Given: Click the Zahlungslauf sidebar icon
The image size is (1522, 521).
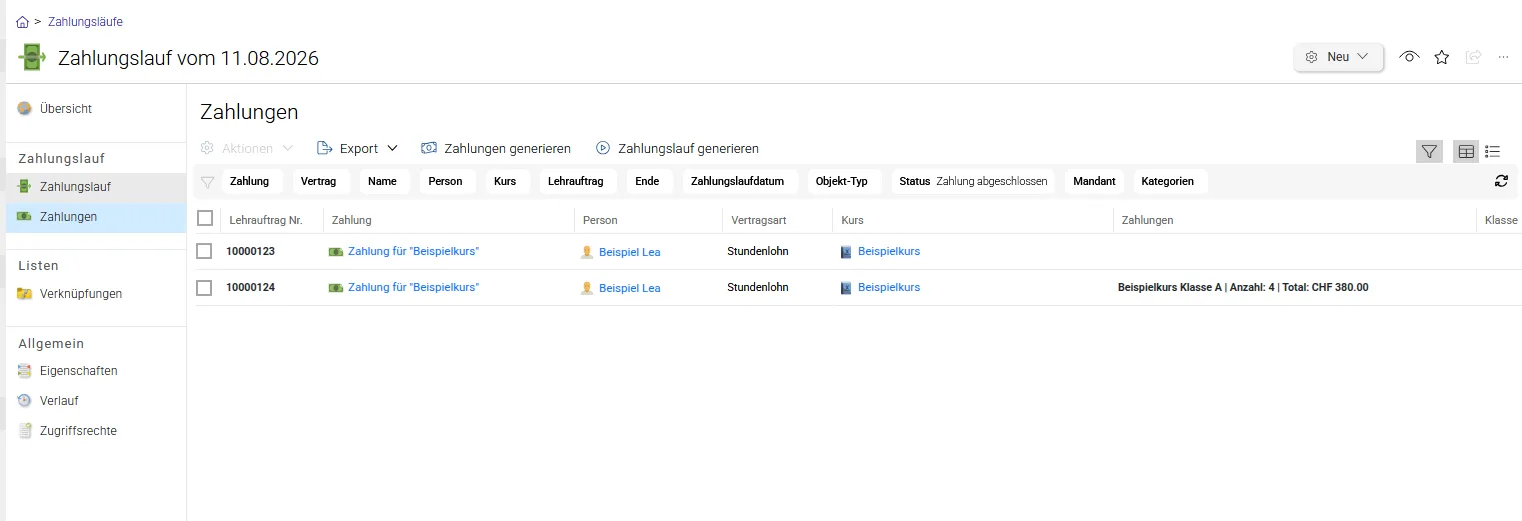Looking at the screenshot, I should pyautogui.click(x=24, y=186).
